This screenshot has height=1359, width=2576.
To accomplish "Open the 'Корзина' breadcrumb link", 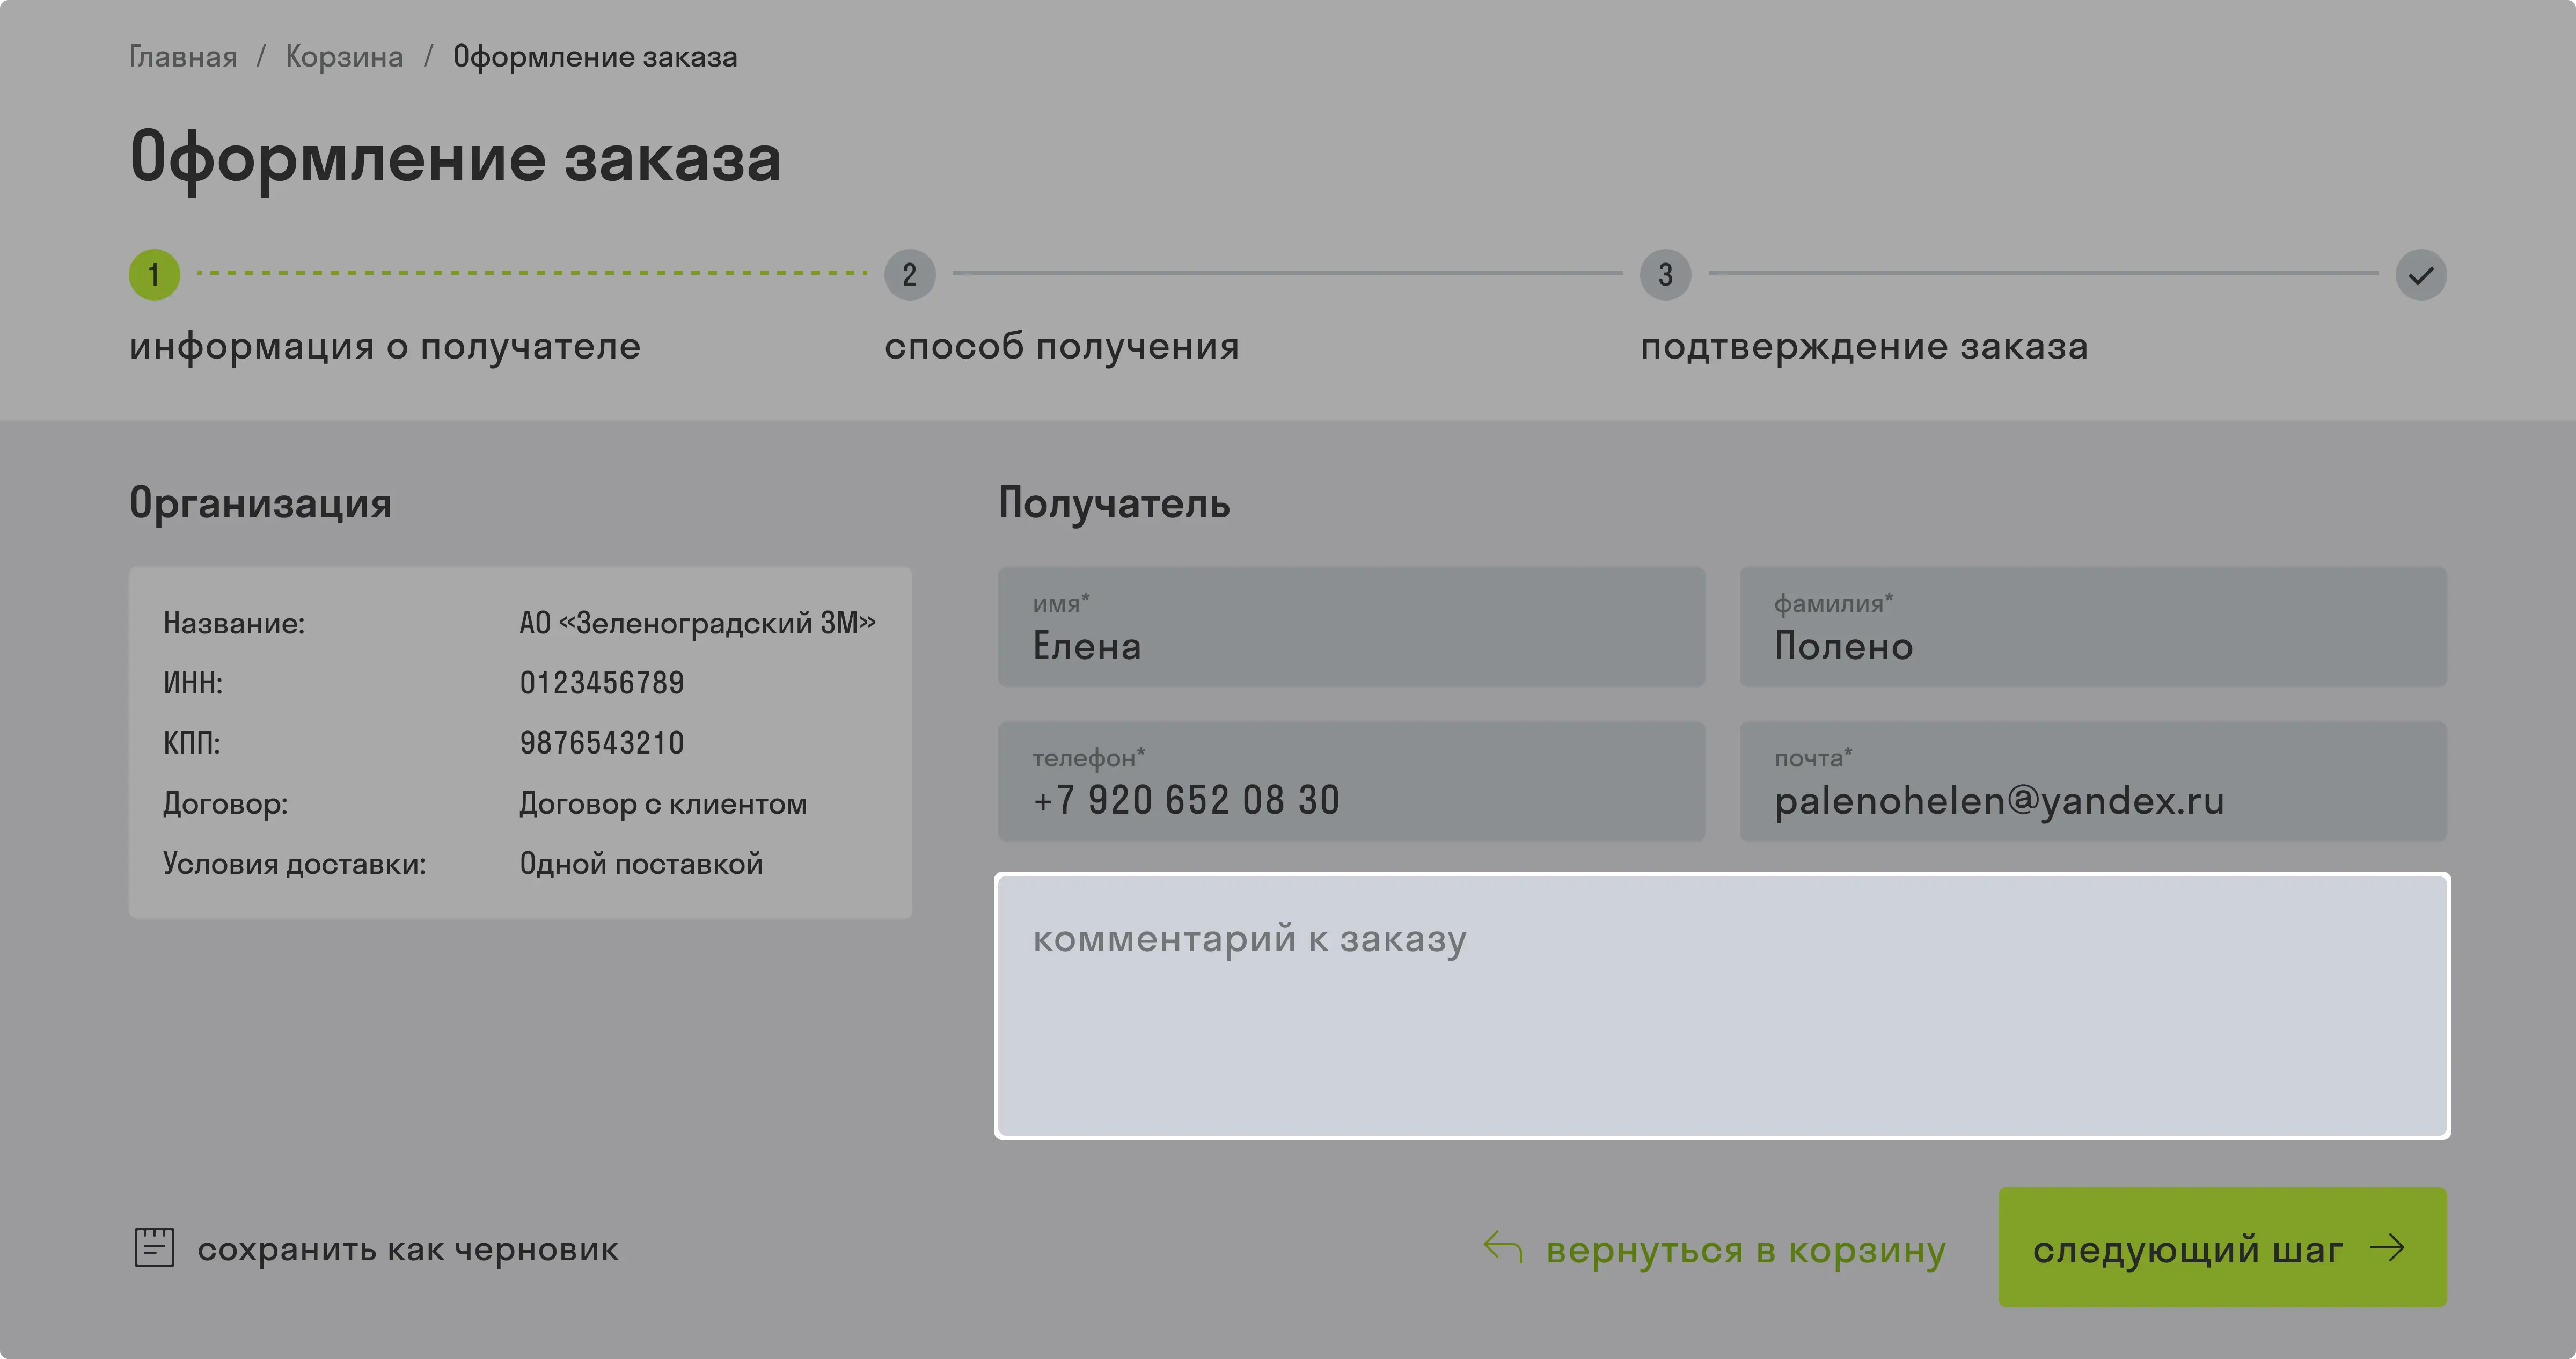I will tap(344, 57).
